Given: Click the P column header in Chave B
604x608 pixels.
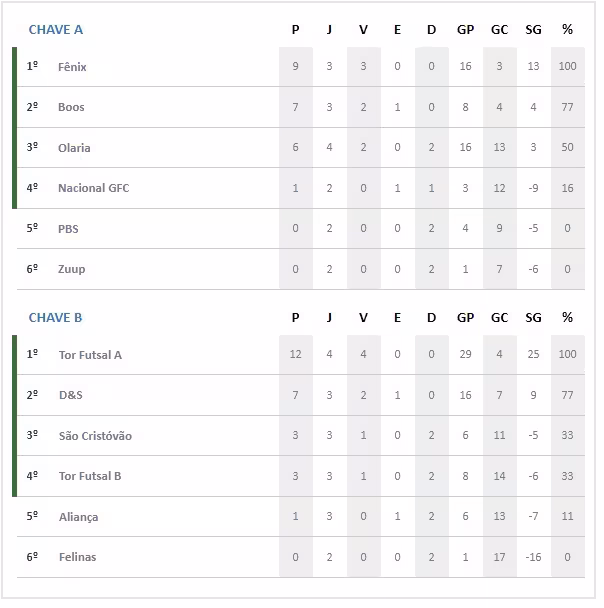Looking at the screenshot, I should 295,318.
